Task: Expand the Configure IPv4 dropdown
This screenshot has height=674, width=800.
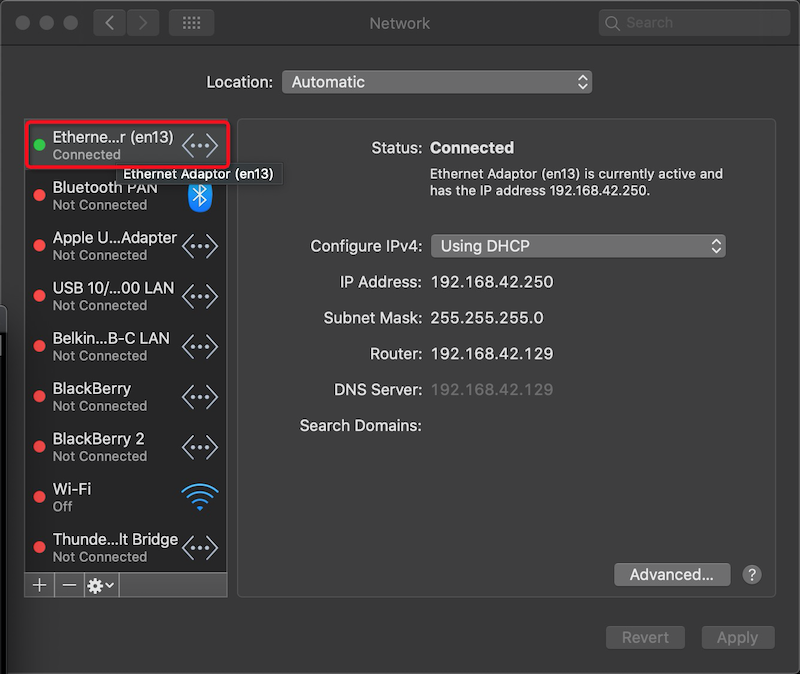Action: 577,246
